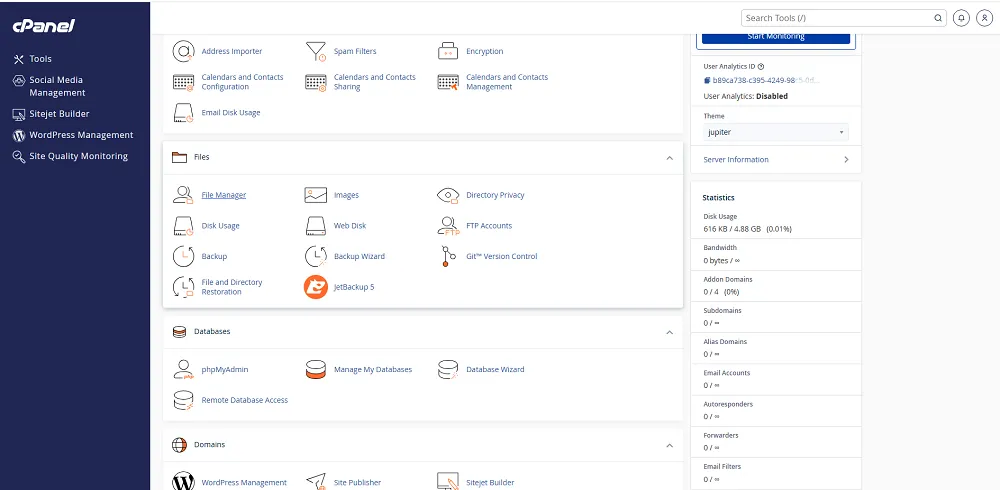Image resolution: width=1000 pixels, height=490 pixels.
Task: Click the Start Monitoring button
Action: coord(776,36)
